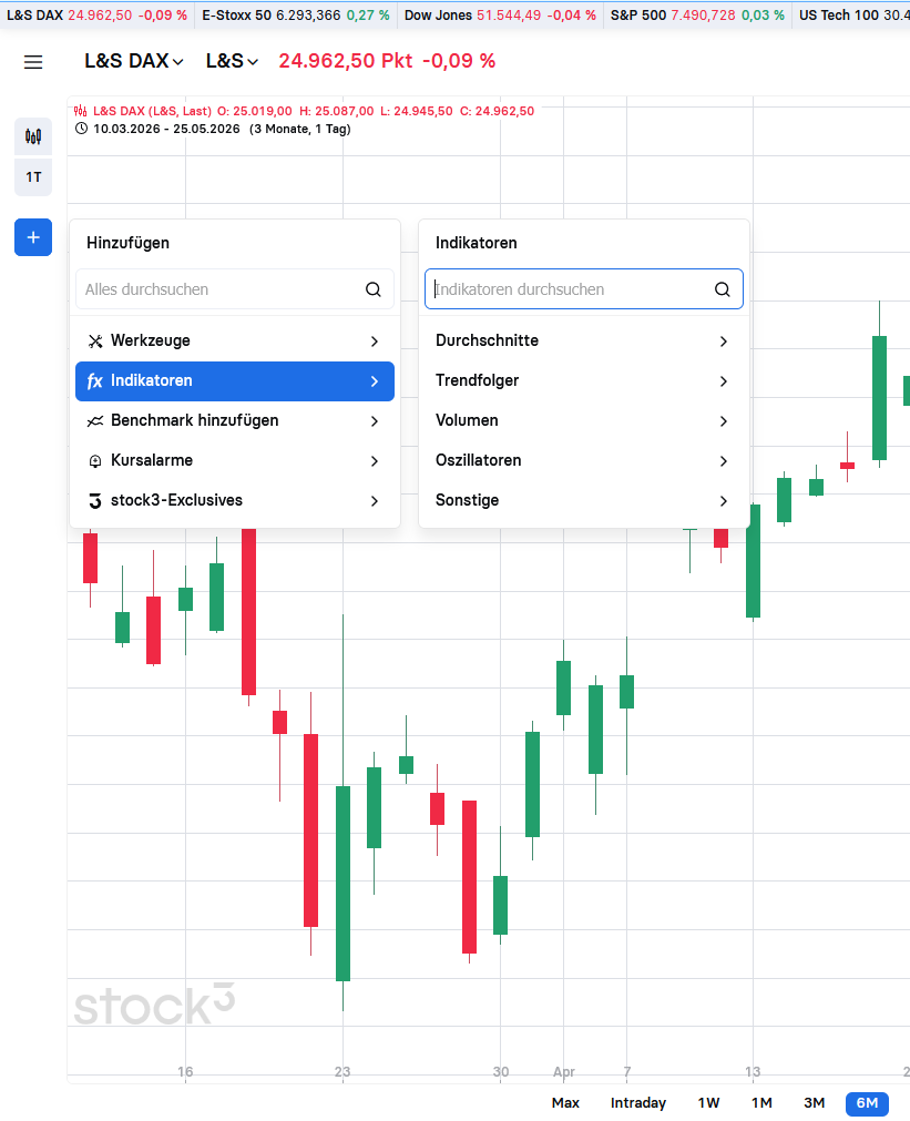Viewport: 910px width, 1121px height.
Task: Click the blue plus add button
Action: (x=33, y=237)
